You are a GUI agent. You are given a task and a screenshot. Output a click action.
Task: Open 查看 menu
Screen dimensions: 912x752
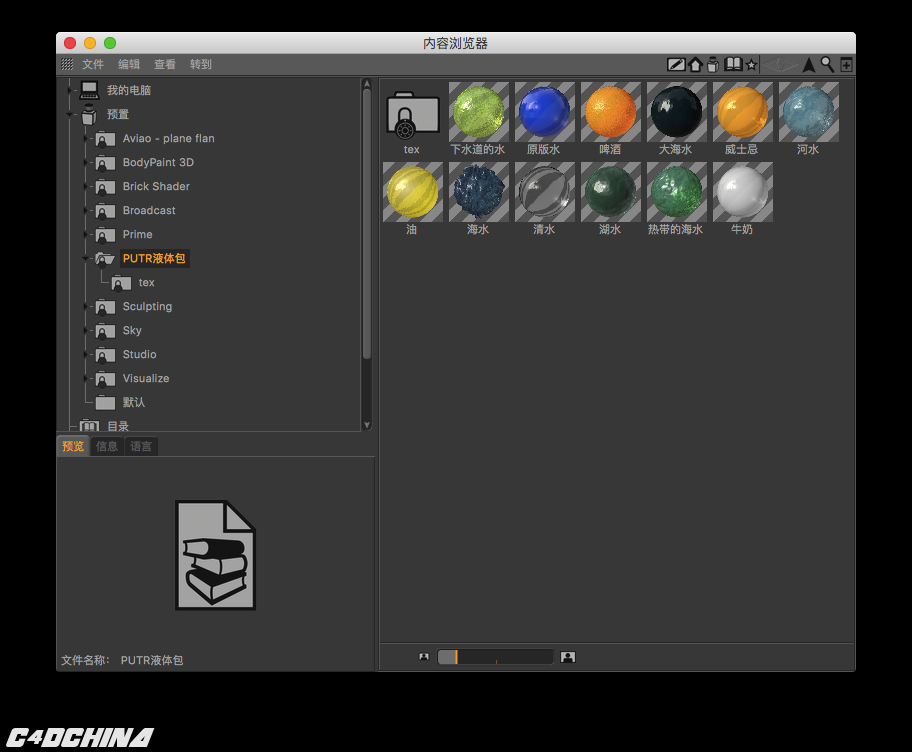[x=165, y=64]
